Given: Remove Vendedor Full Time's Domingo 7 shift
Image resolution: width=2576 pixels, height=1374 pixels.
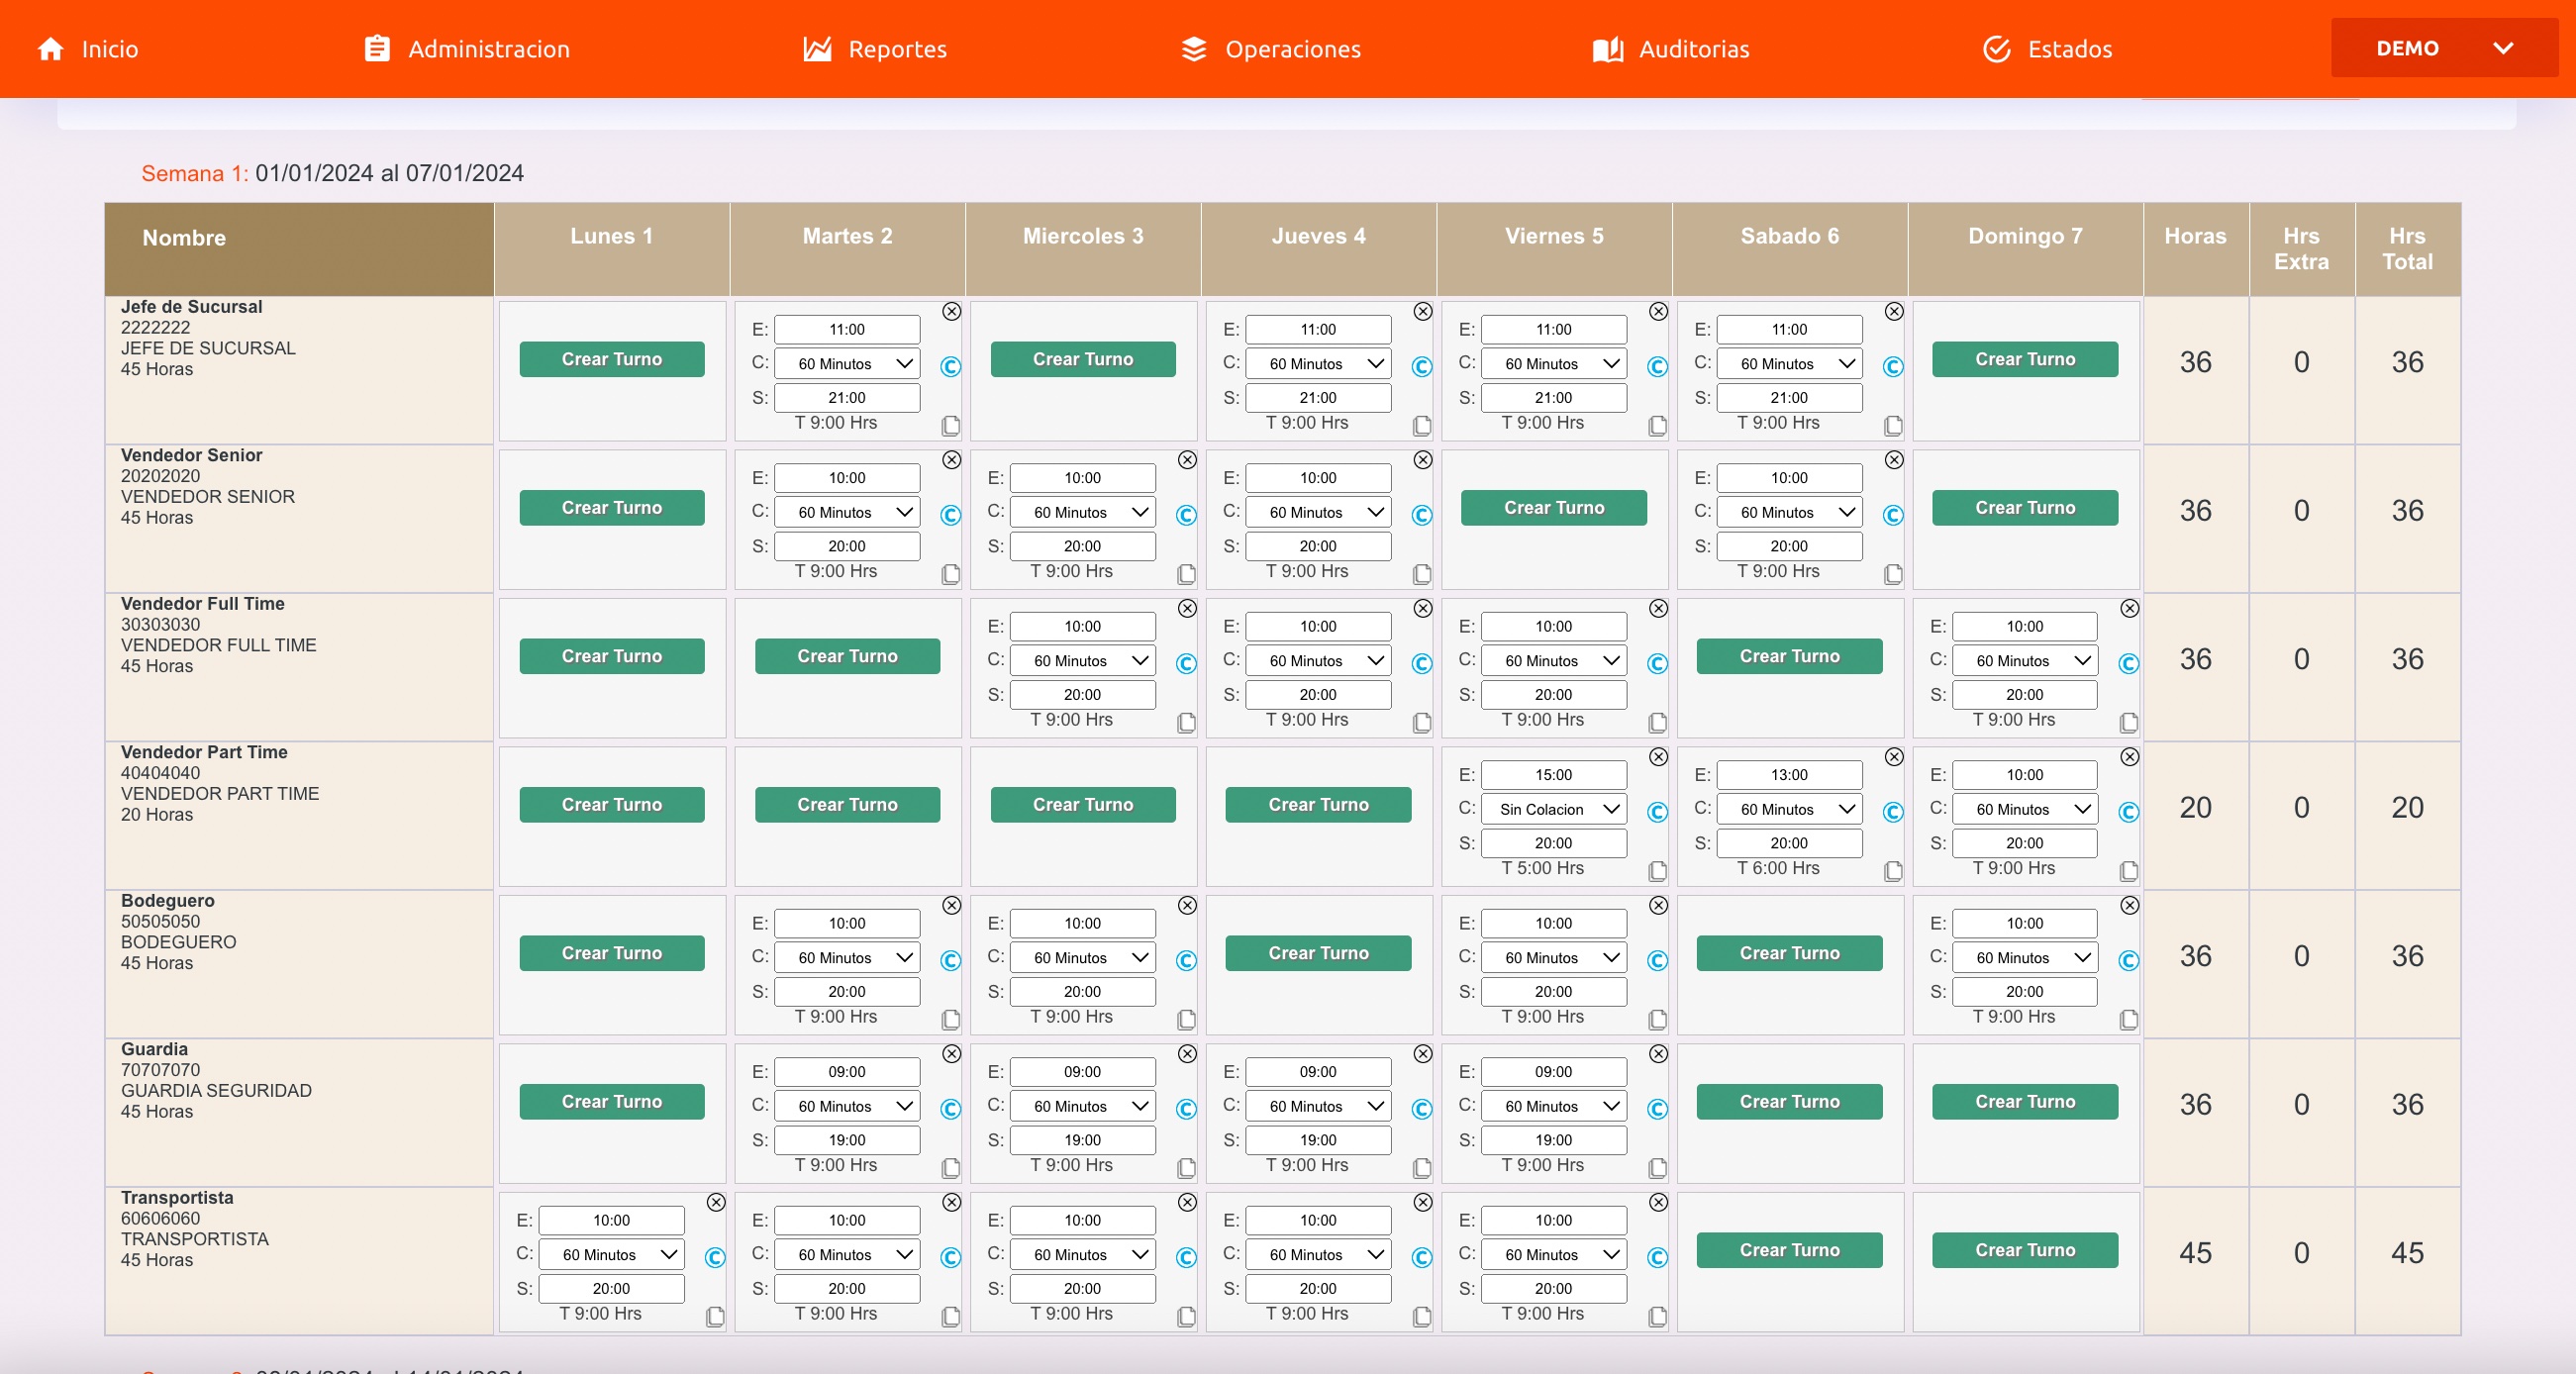Looking at the screenshot, I should [x=2130, y=608].
